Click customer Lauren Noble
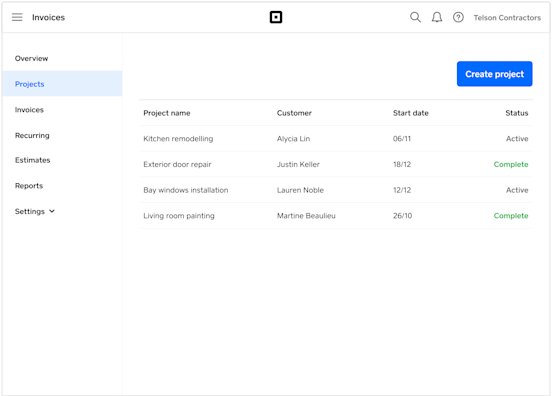The image size is (552, 396). tap(300, 190)
